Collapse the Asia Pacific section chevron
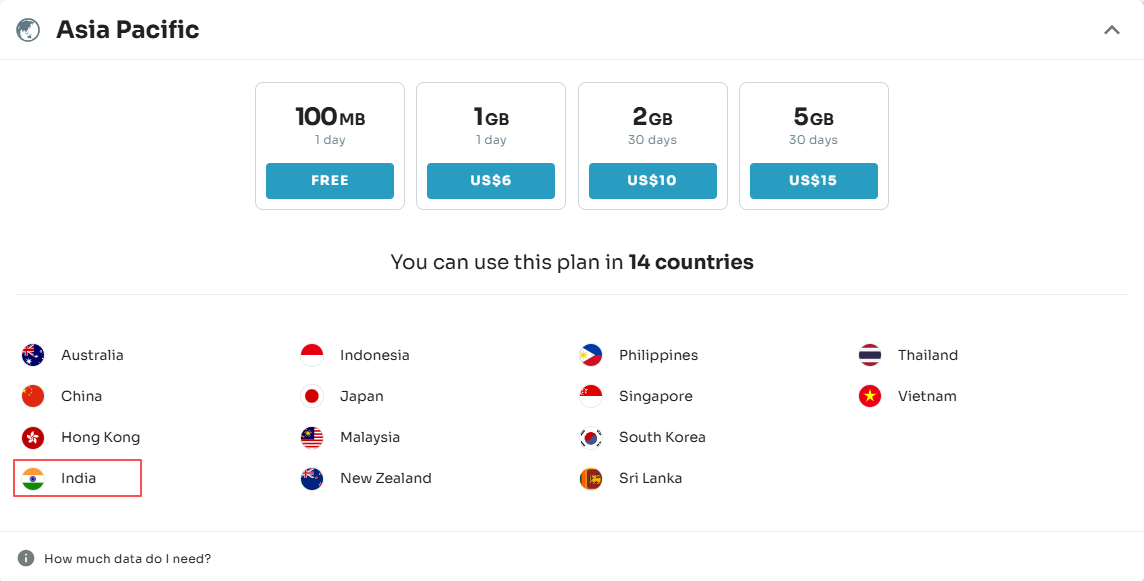This screenshot has width=1144, height=581. click(x=1111, y=30)
